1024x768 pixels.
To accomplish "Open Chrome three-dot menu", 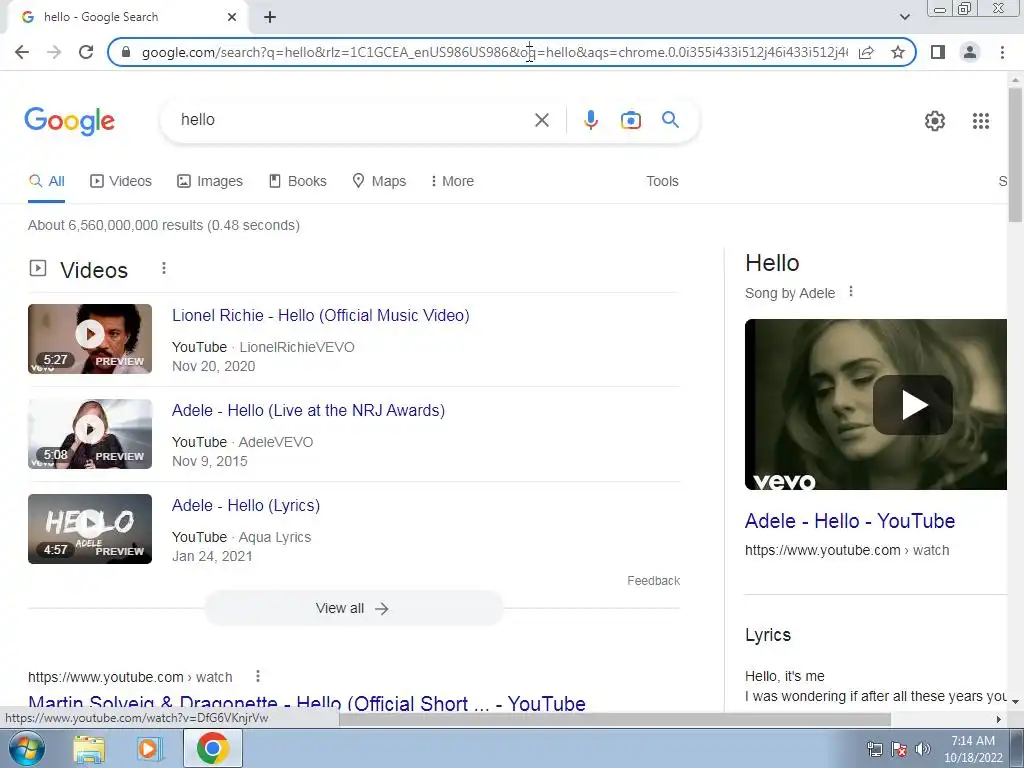I will [x=1002, y=52].
